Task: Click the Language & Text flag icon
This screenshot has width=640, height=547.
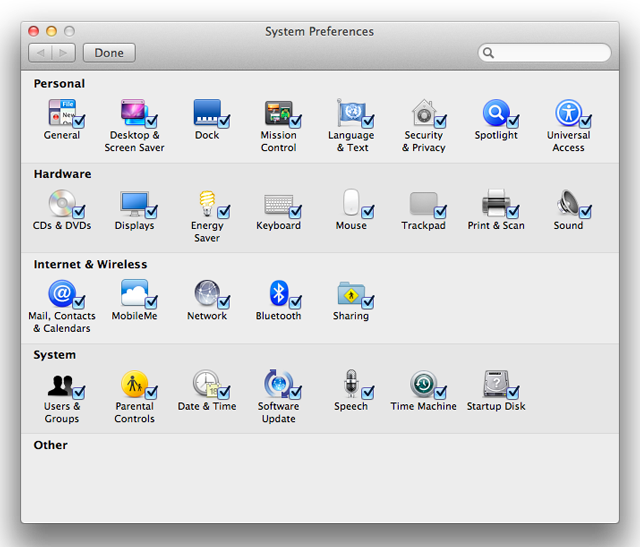Action: [351, 112]
